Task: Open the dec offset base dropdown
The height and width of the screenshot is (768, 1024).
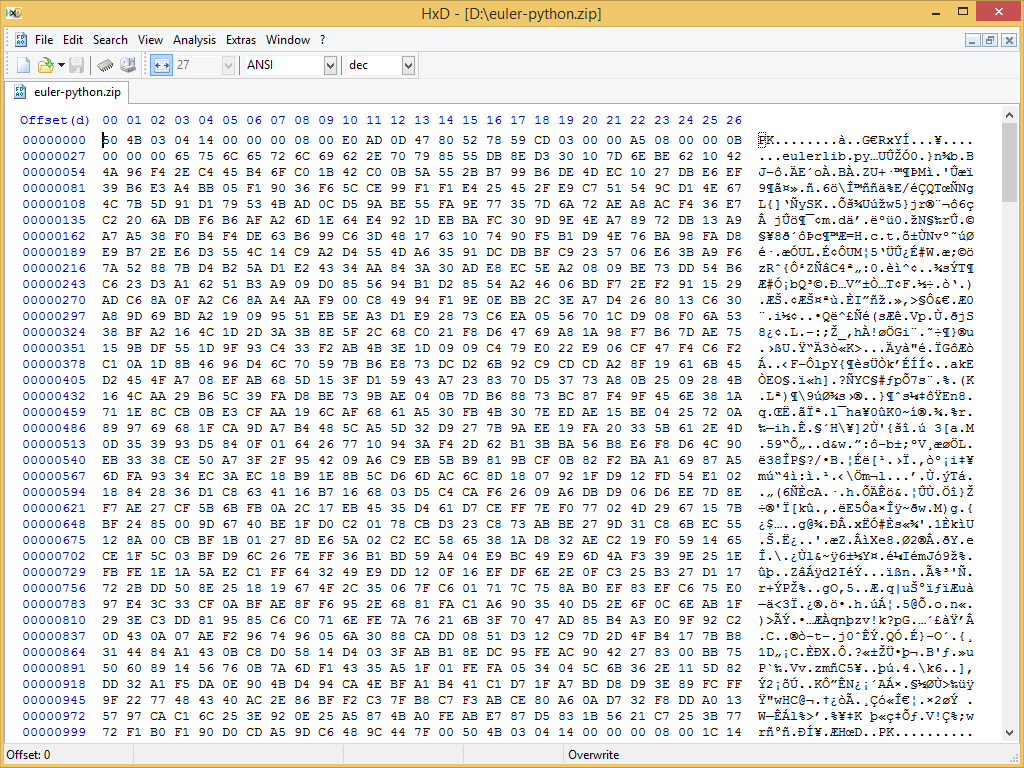Action: point(409,65)
